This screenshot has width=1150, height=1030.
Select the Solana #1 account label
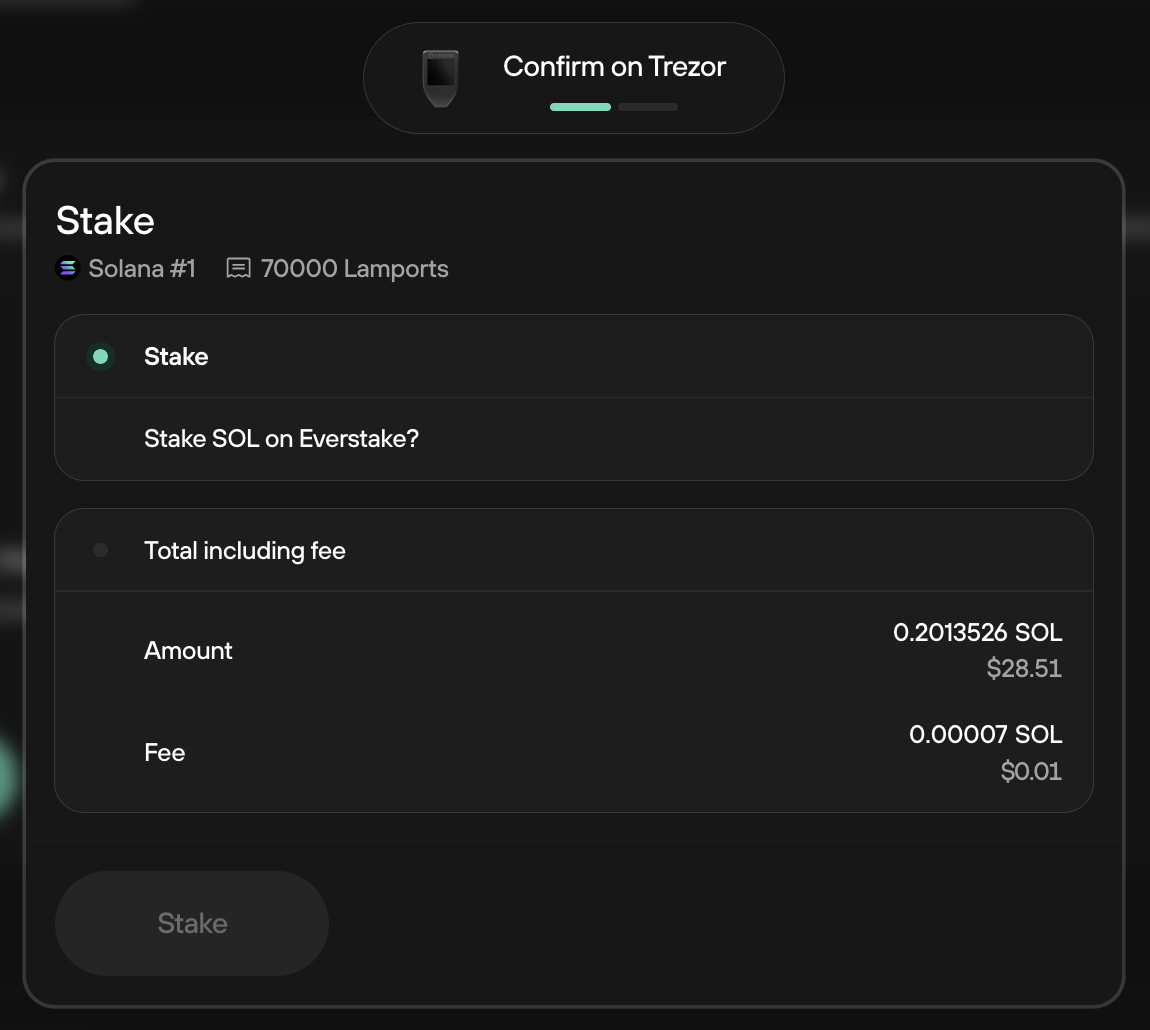point(142,269)
